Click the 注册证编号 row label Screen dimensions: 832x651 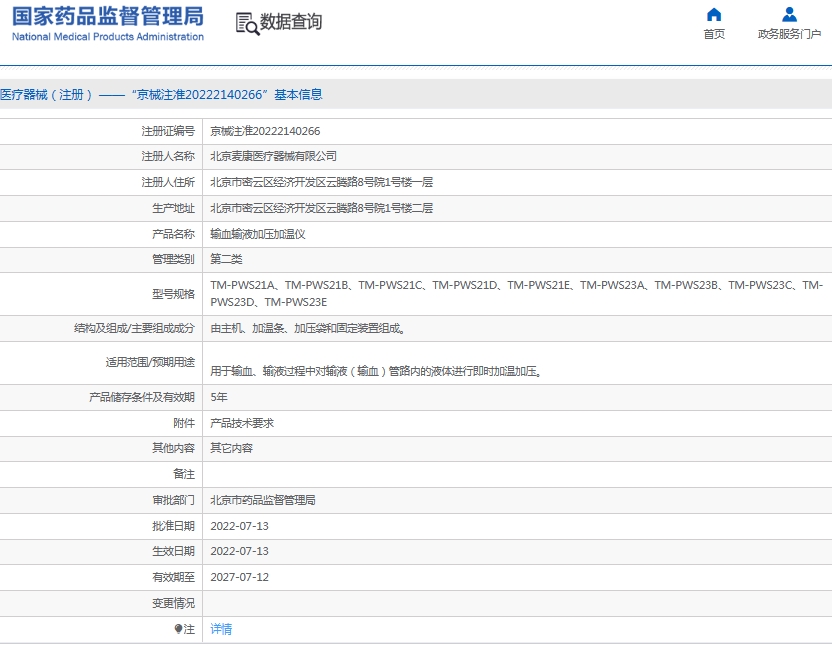point(168,131)
